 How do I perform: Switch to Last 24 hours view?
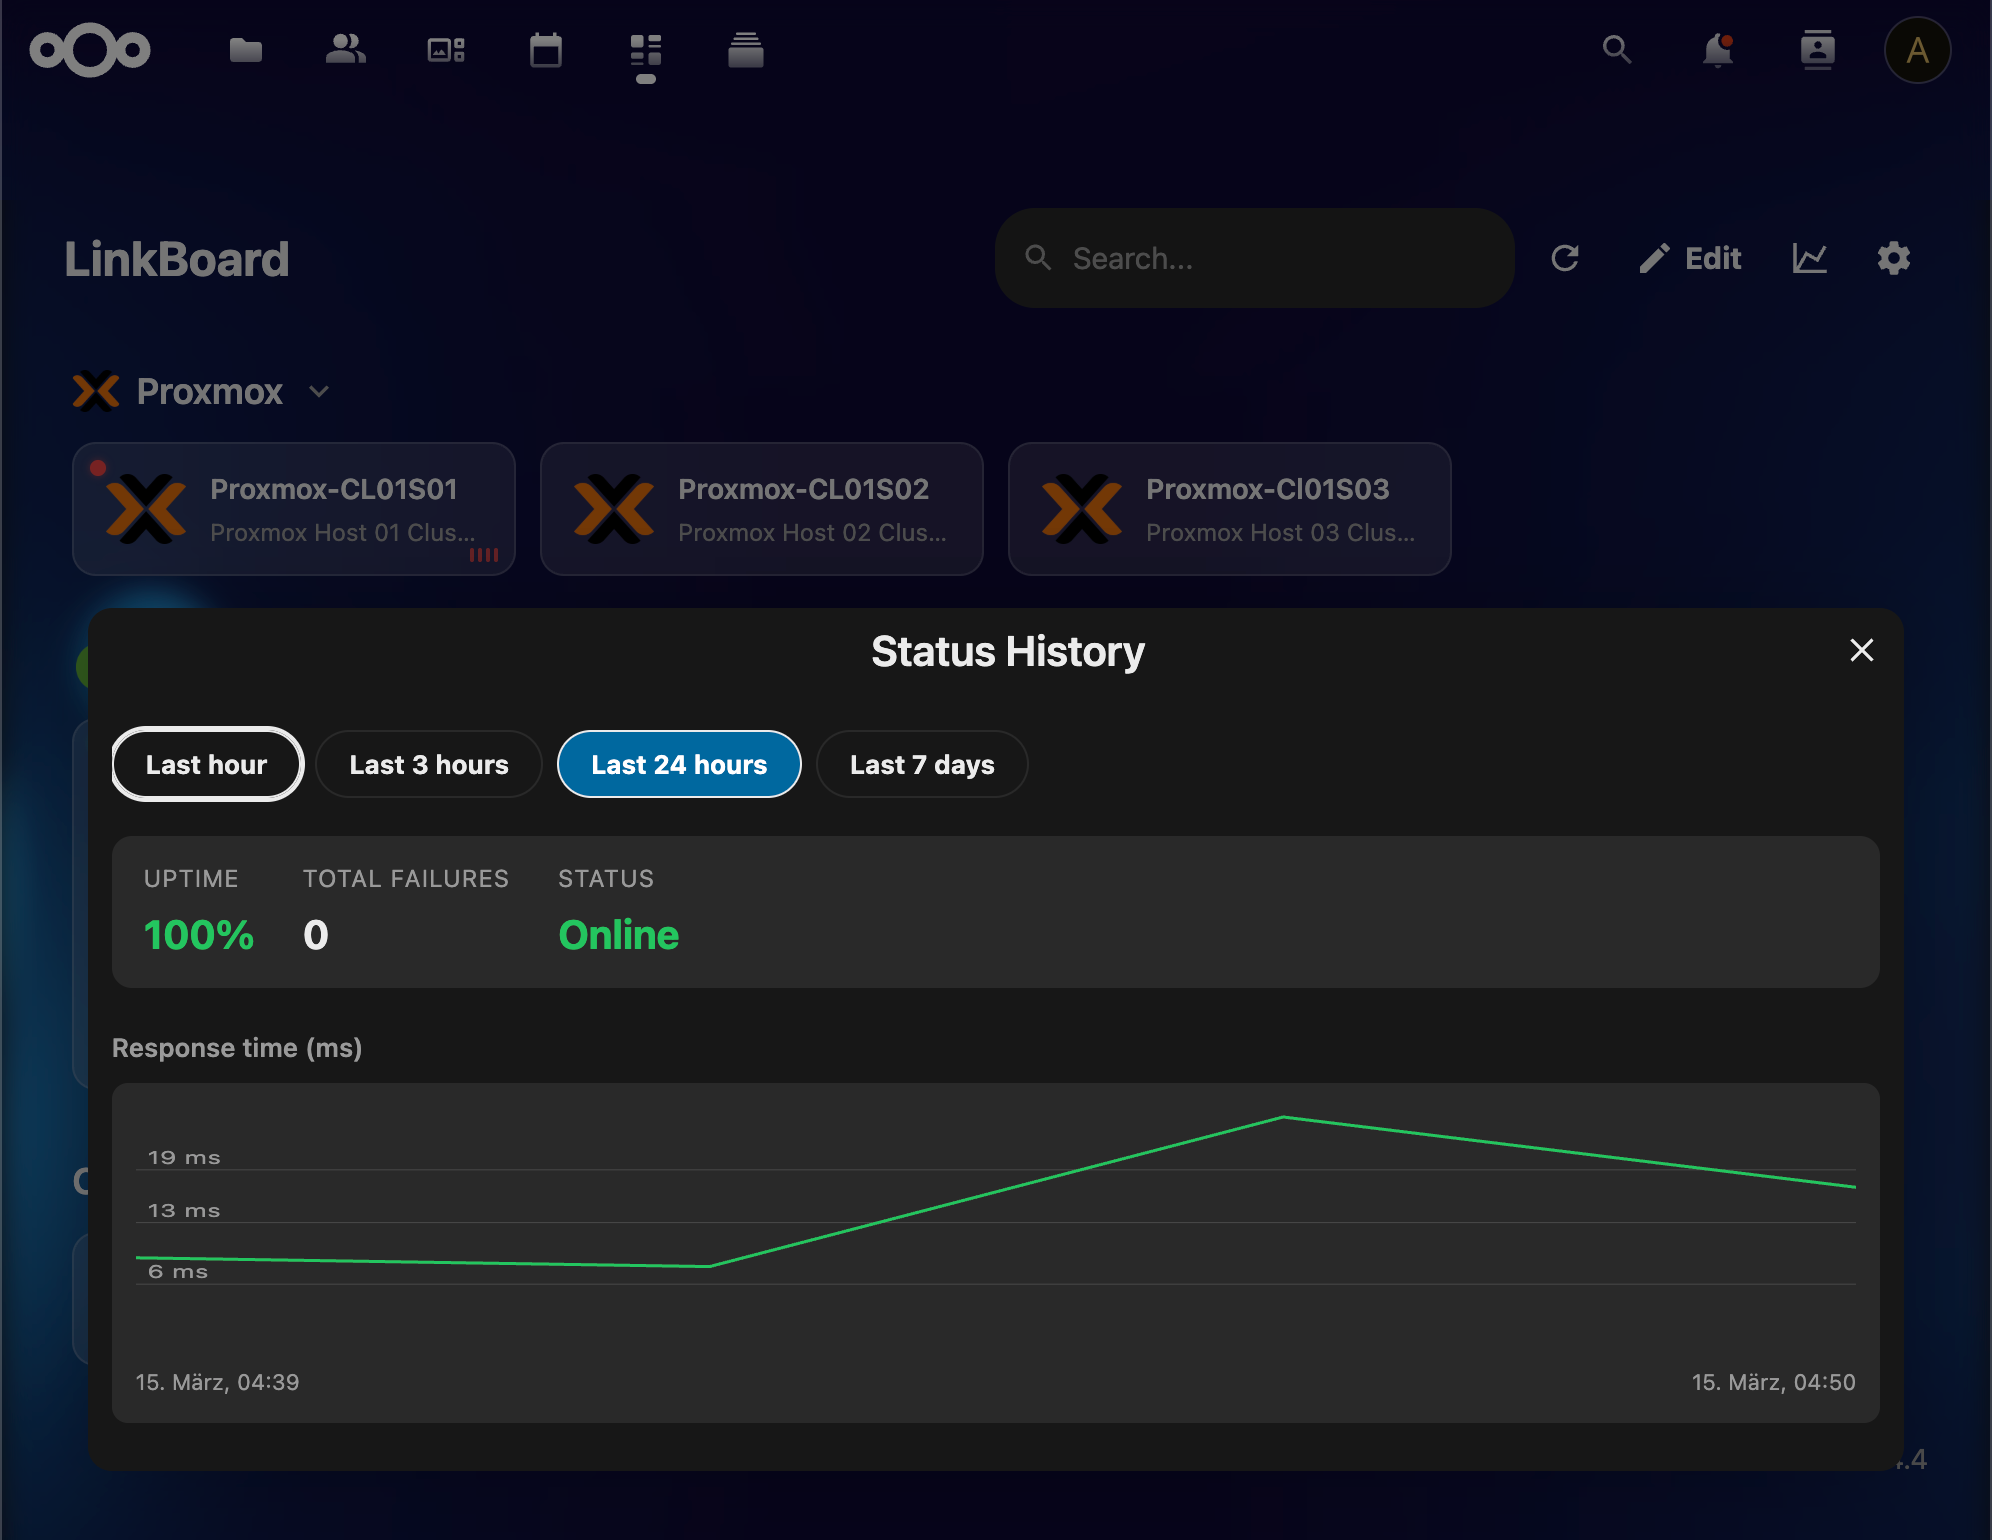pos(679,764)
